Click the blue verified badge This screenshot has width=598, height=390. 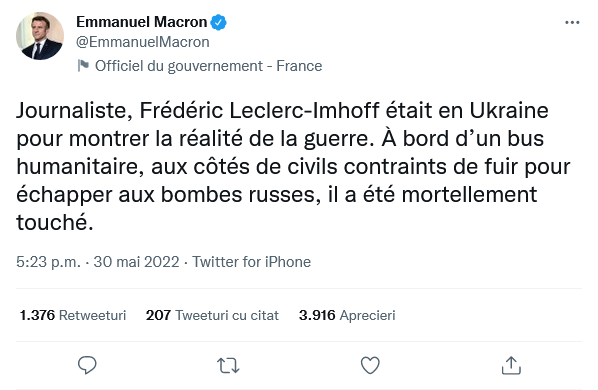[219, 22]
